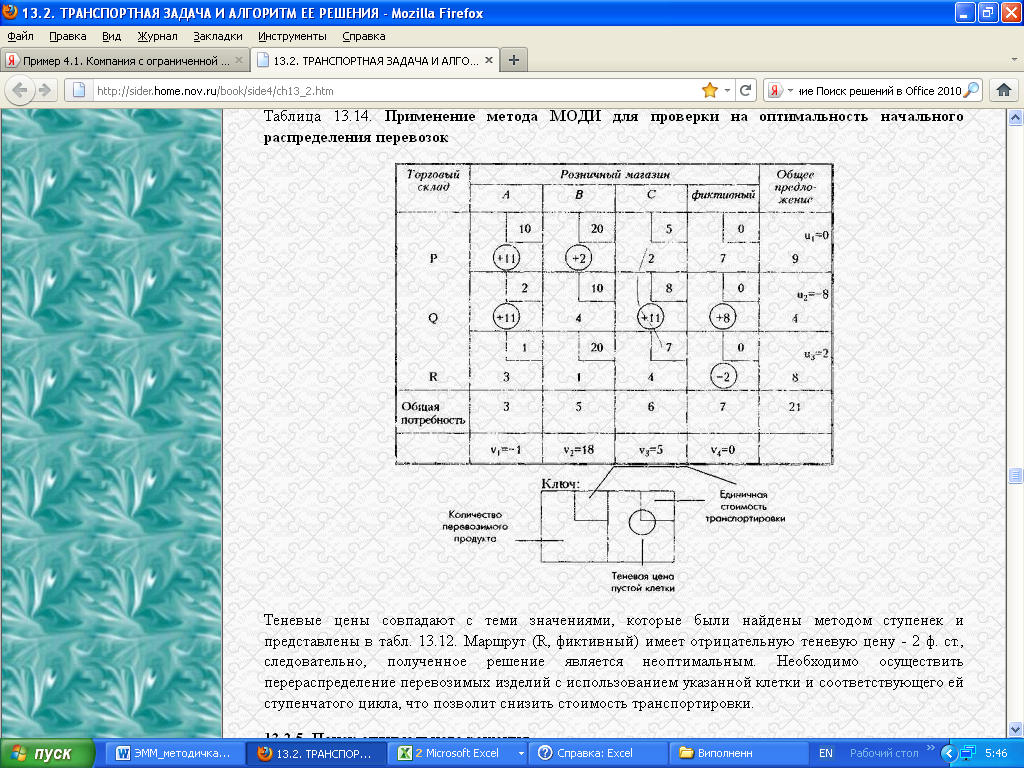Click the v2=18 value in the table
1024x768 pixels.
[579, 450]
